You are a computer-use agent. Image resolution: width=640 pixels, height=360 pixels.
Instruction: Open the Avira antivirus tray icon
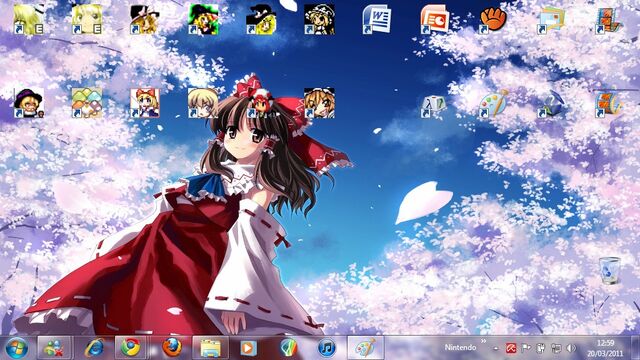[511, 348]
